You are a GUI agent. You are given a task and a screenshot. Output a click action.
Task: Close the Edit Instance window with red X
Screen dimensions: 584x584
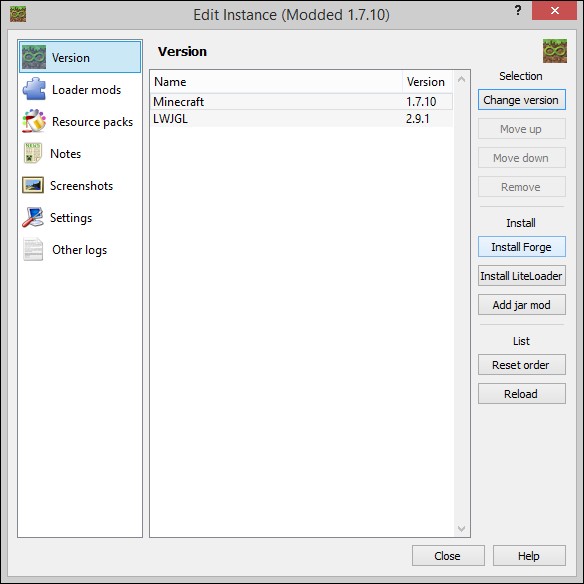pos(555,10)
